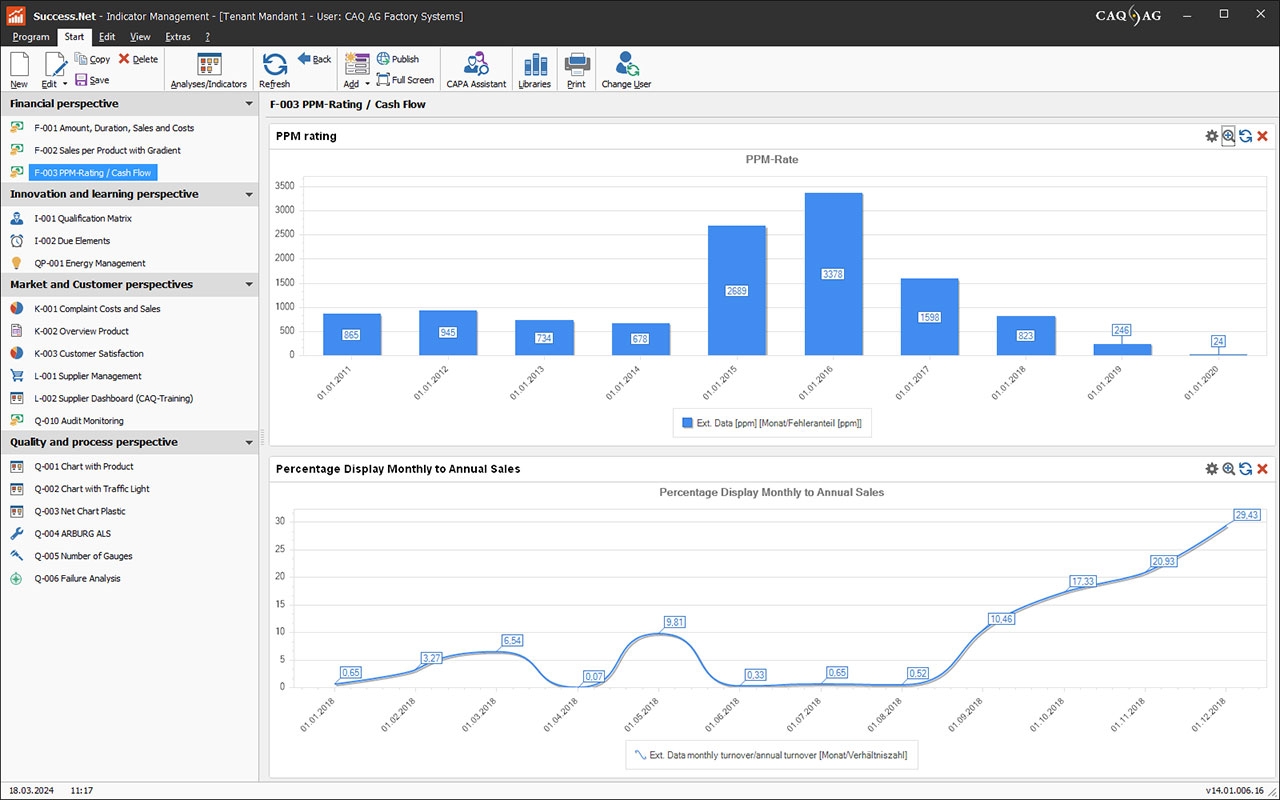Open the Extras menu
The image size is (1280, 800).
click(x=178, y=37)
